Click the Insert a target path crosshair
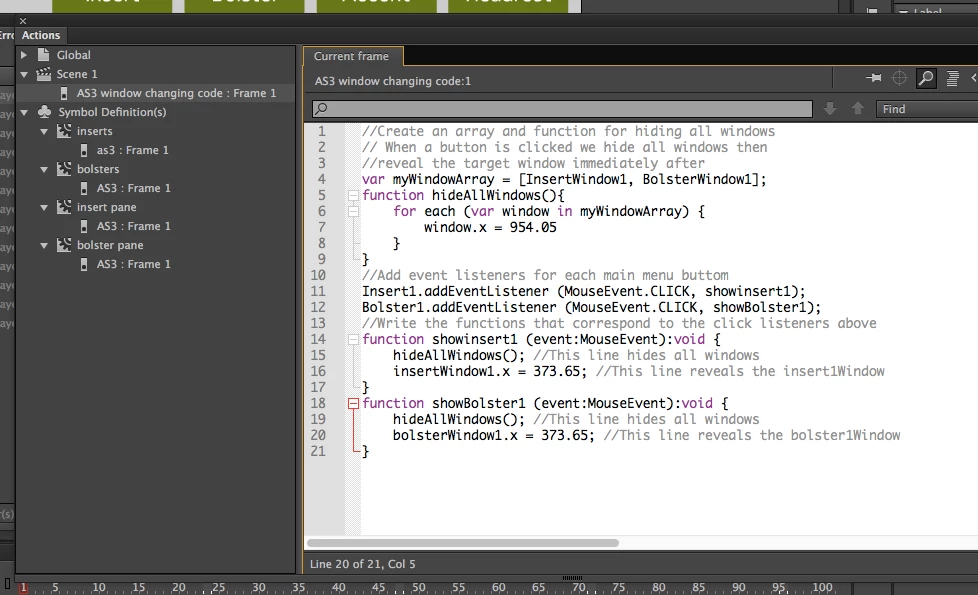978x595 pixels. tap(899, 78)
